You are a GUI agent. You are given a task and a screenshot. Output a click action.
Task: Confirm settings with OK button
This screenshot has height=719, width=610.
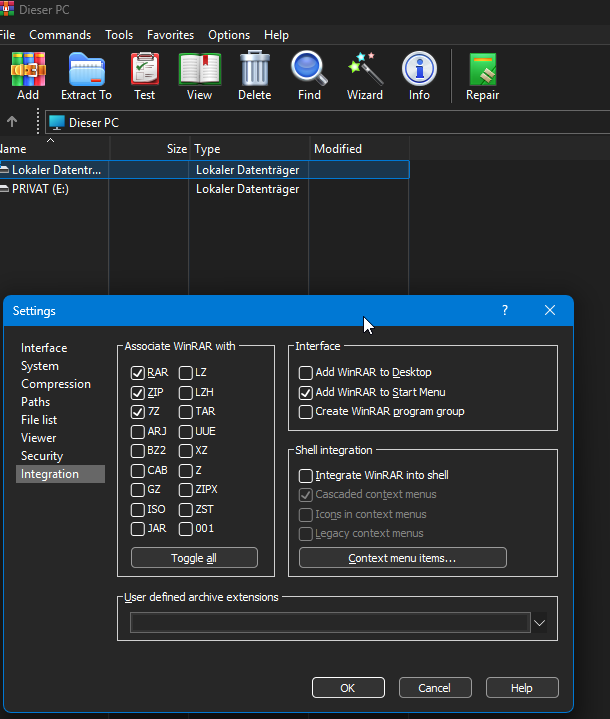[x=348, y=688]
